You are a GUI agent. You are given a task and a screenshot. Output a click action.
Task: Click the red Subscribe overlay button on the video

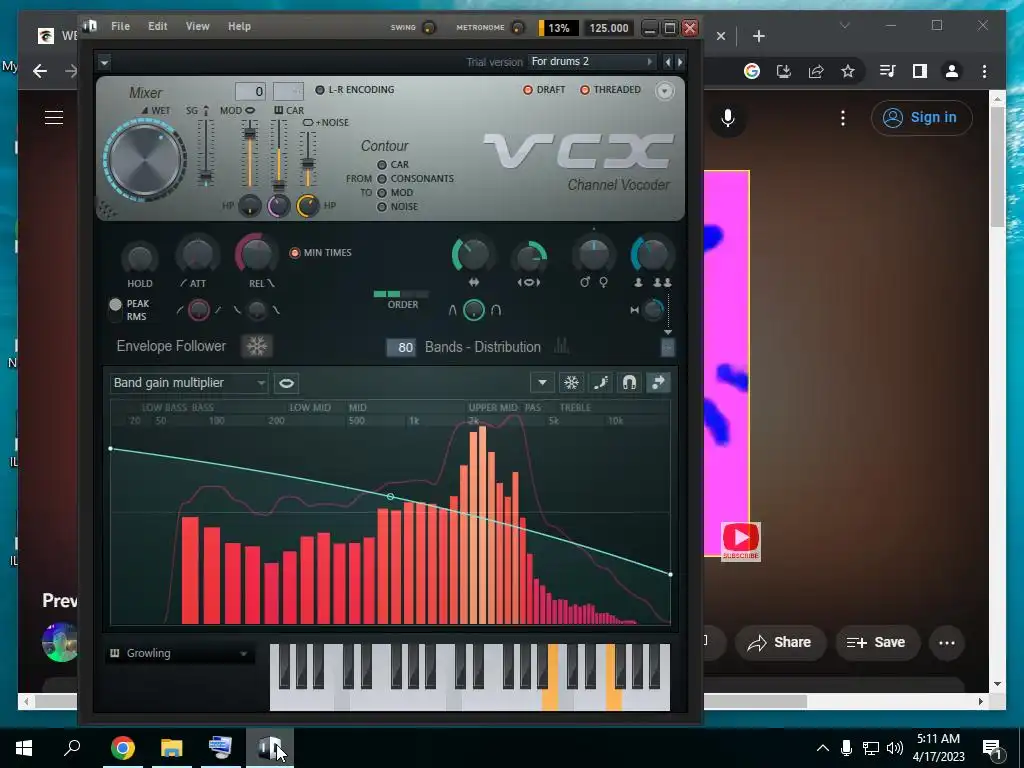point(741,541)
